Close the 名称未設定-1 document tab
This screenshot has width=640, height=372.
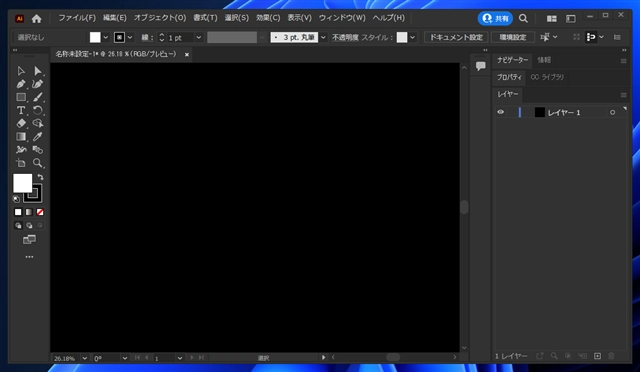[x=187, y=54]
